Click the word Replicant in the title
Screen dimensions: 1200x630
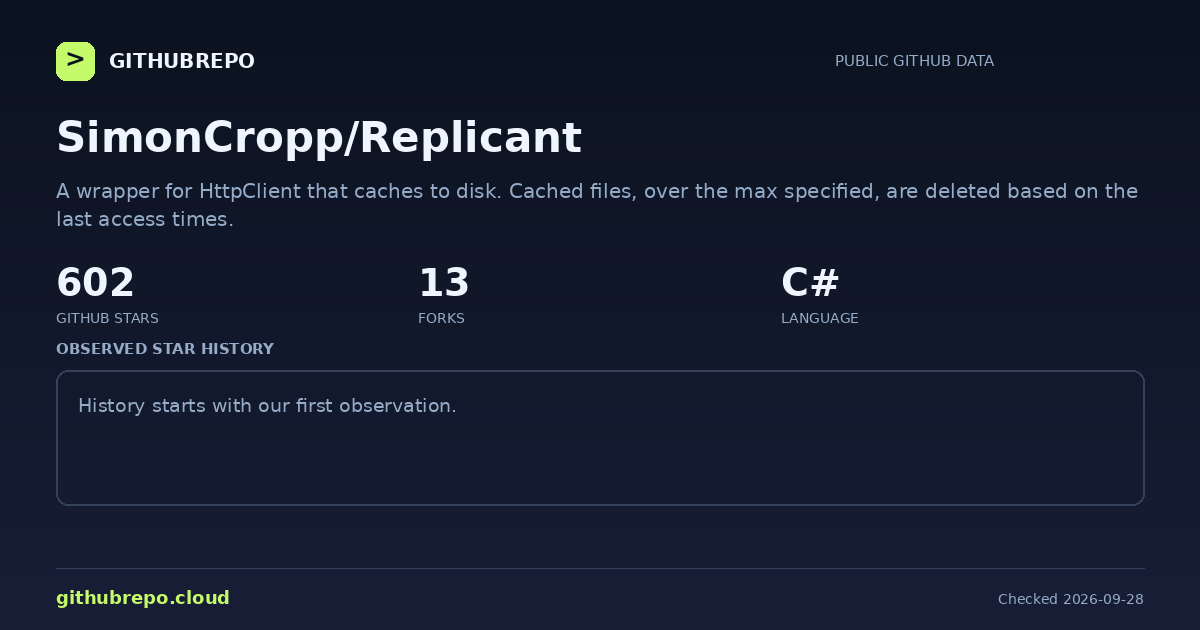(469, 138)
